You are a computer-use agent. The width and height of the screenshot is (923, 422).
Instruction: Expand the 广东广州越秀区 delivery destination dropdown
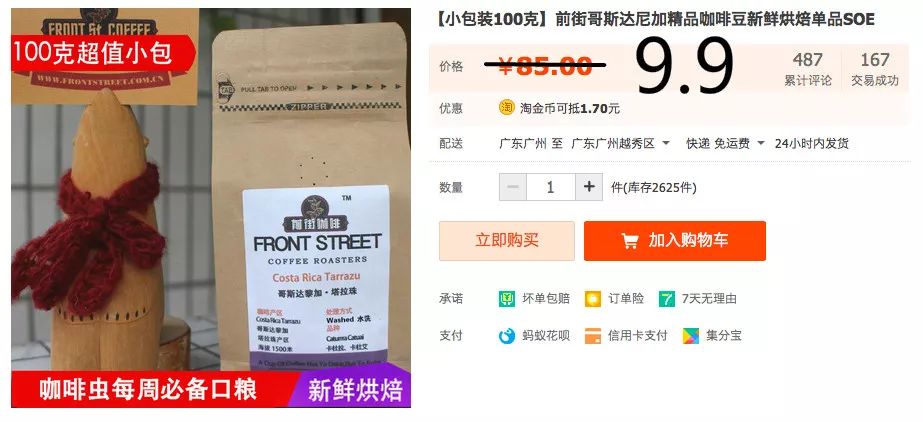[621, 143]
